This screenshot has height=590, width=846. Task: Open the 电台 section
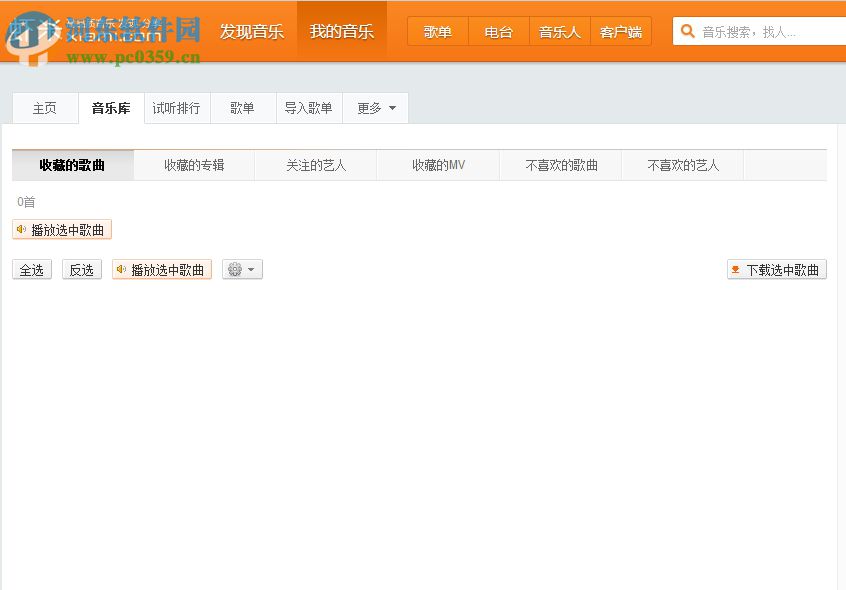coord(498,31)
